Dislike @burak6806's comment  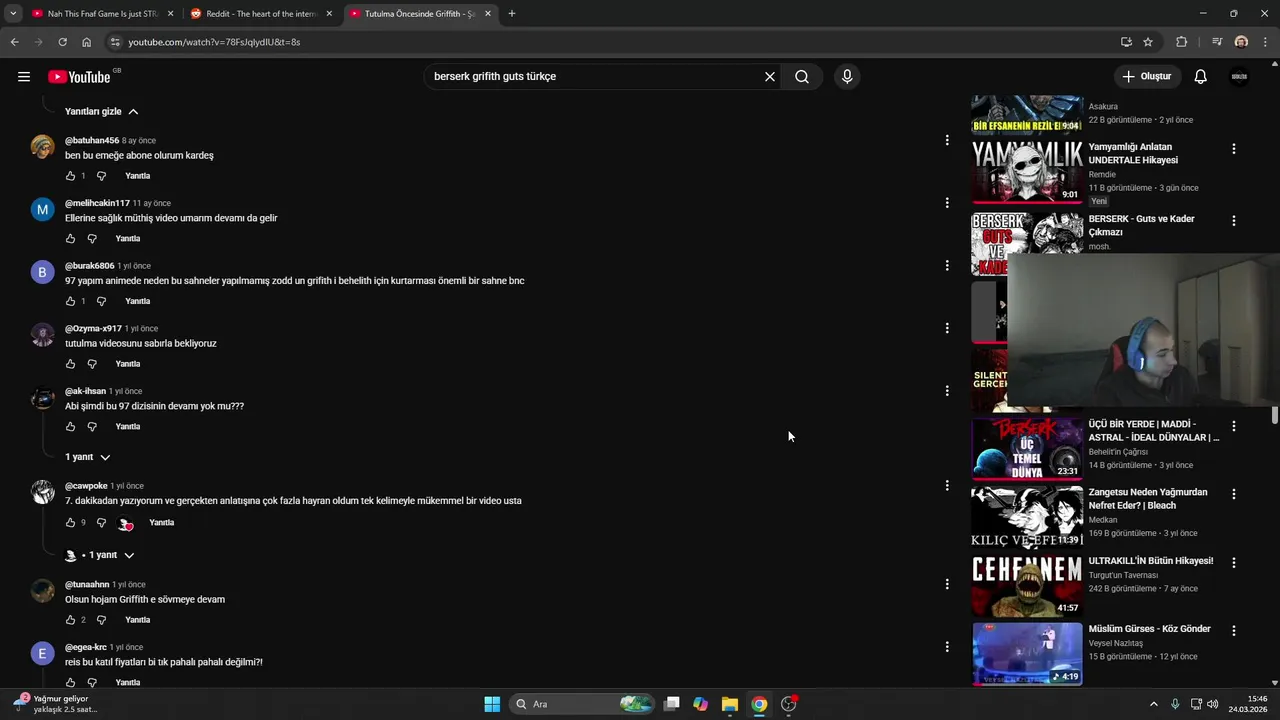[x=101, y=301]
